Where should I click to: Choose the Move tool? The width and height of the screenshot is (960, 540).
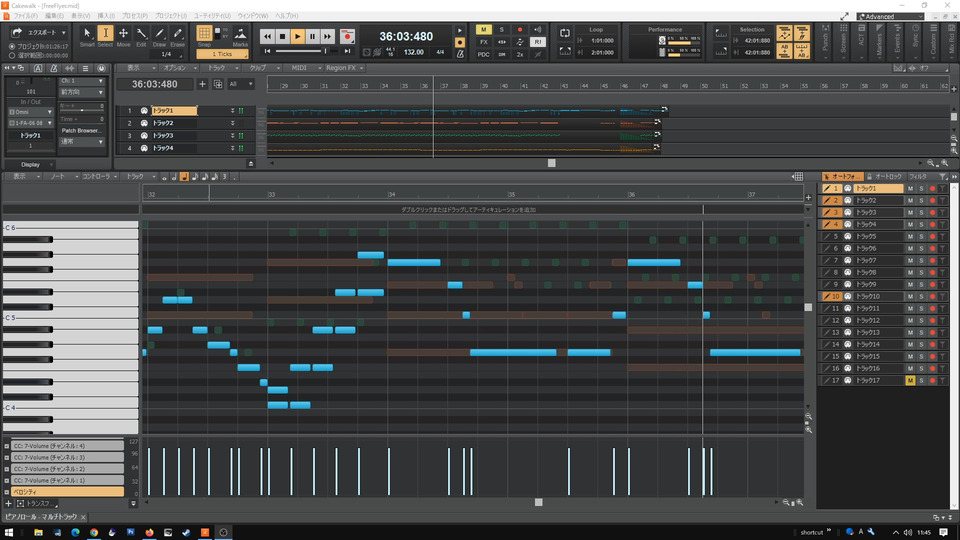pyautogui.click(x=123, y=36)
